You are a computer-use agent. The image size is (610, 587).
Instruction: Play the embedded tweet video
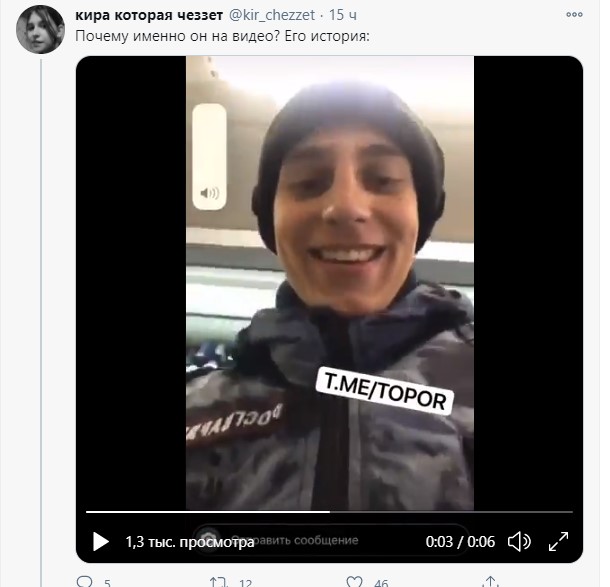point(101,542)
